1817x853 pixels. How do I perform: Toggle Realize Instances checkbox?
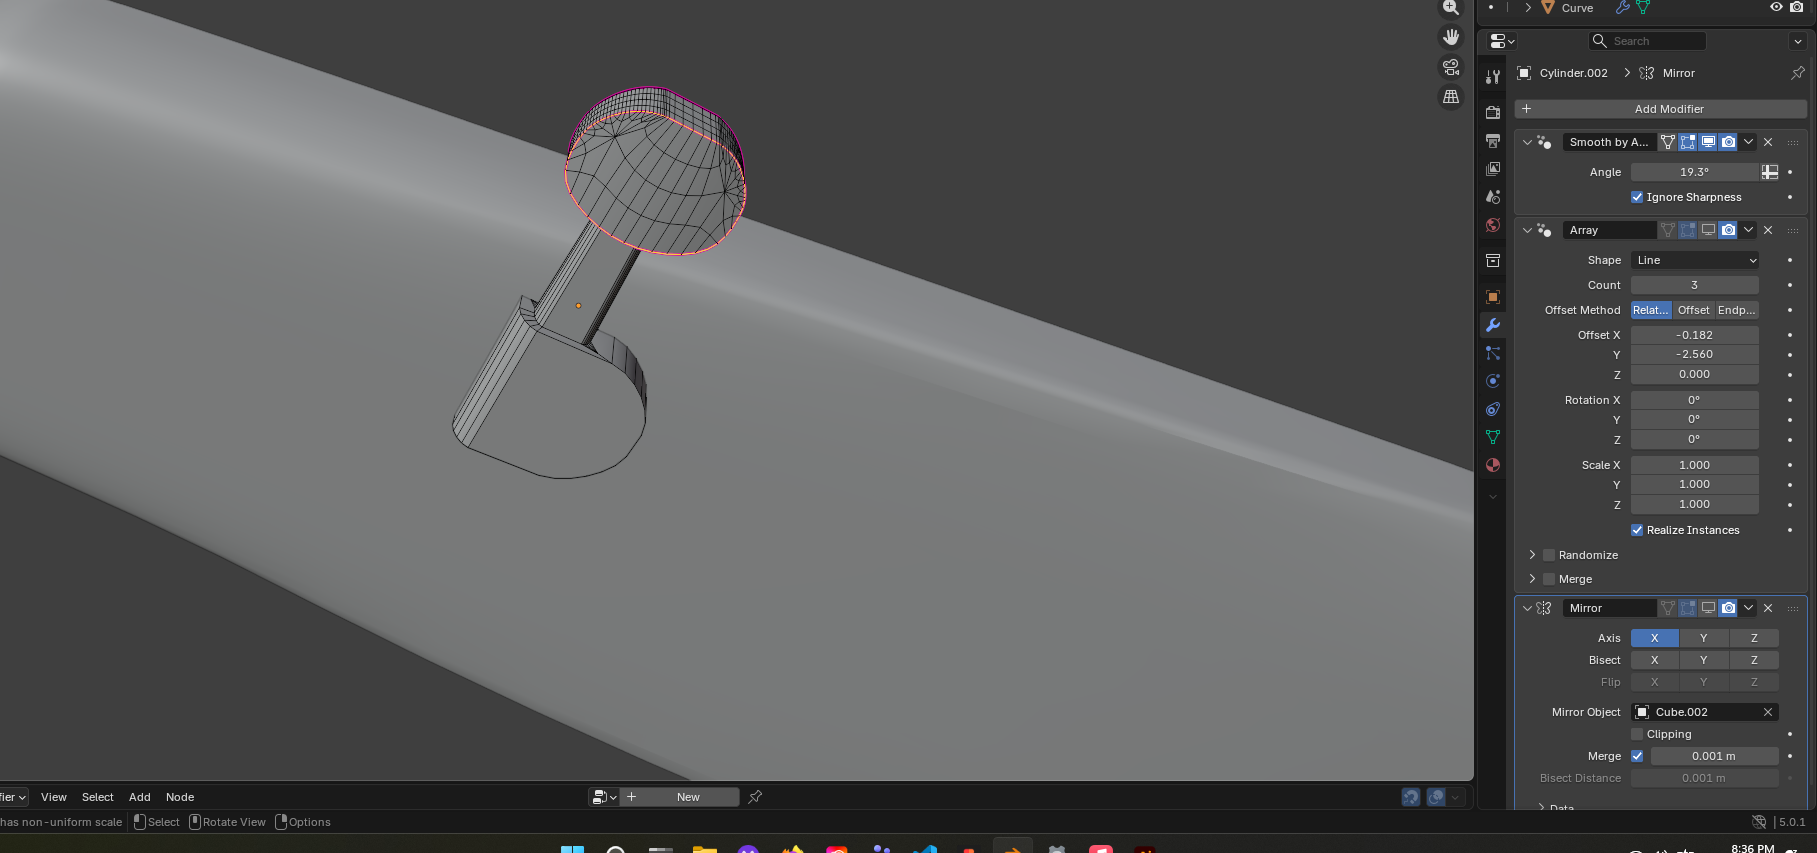tap(1637, 530)
